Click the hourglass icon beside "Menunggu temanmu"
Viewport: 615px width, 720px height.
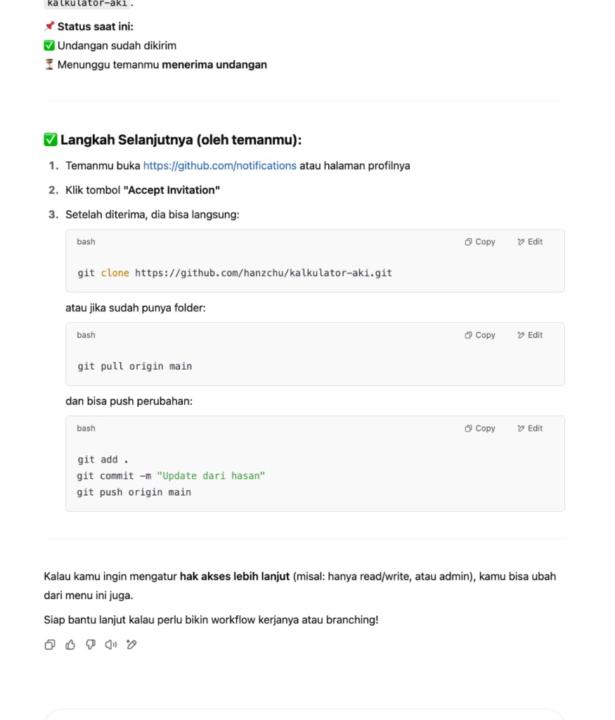coord(49,65)
